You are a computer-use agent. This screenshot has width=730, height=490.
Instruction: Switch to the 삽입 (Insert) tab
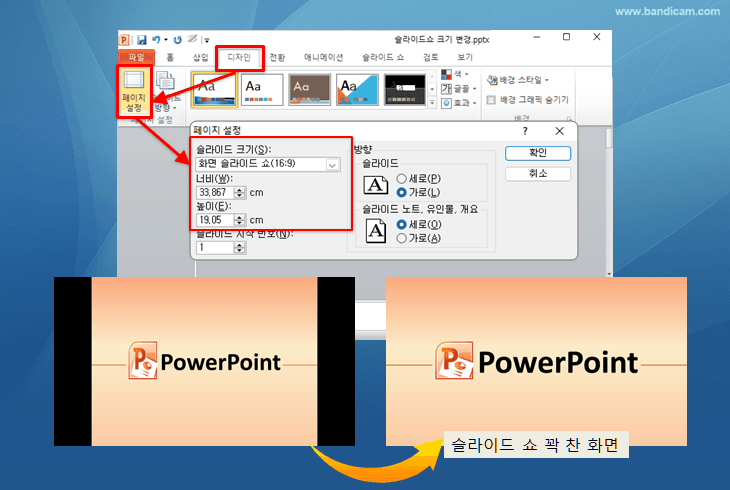pyautogui.click(x=201, y=57)
